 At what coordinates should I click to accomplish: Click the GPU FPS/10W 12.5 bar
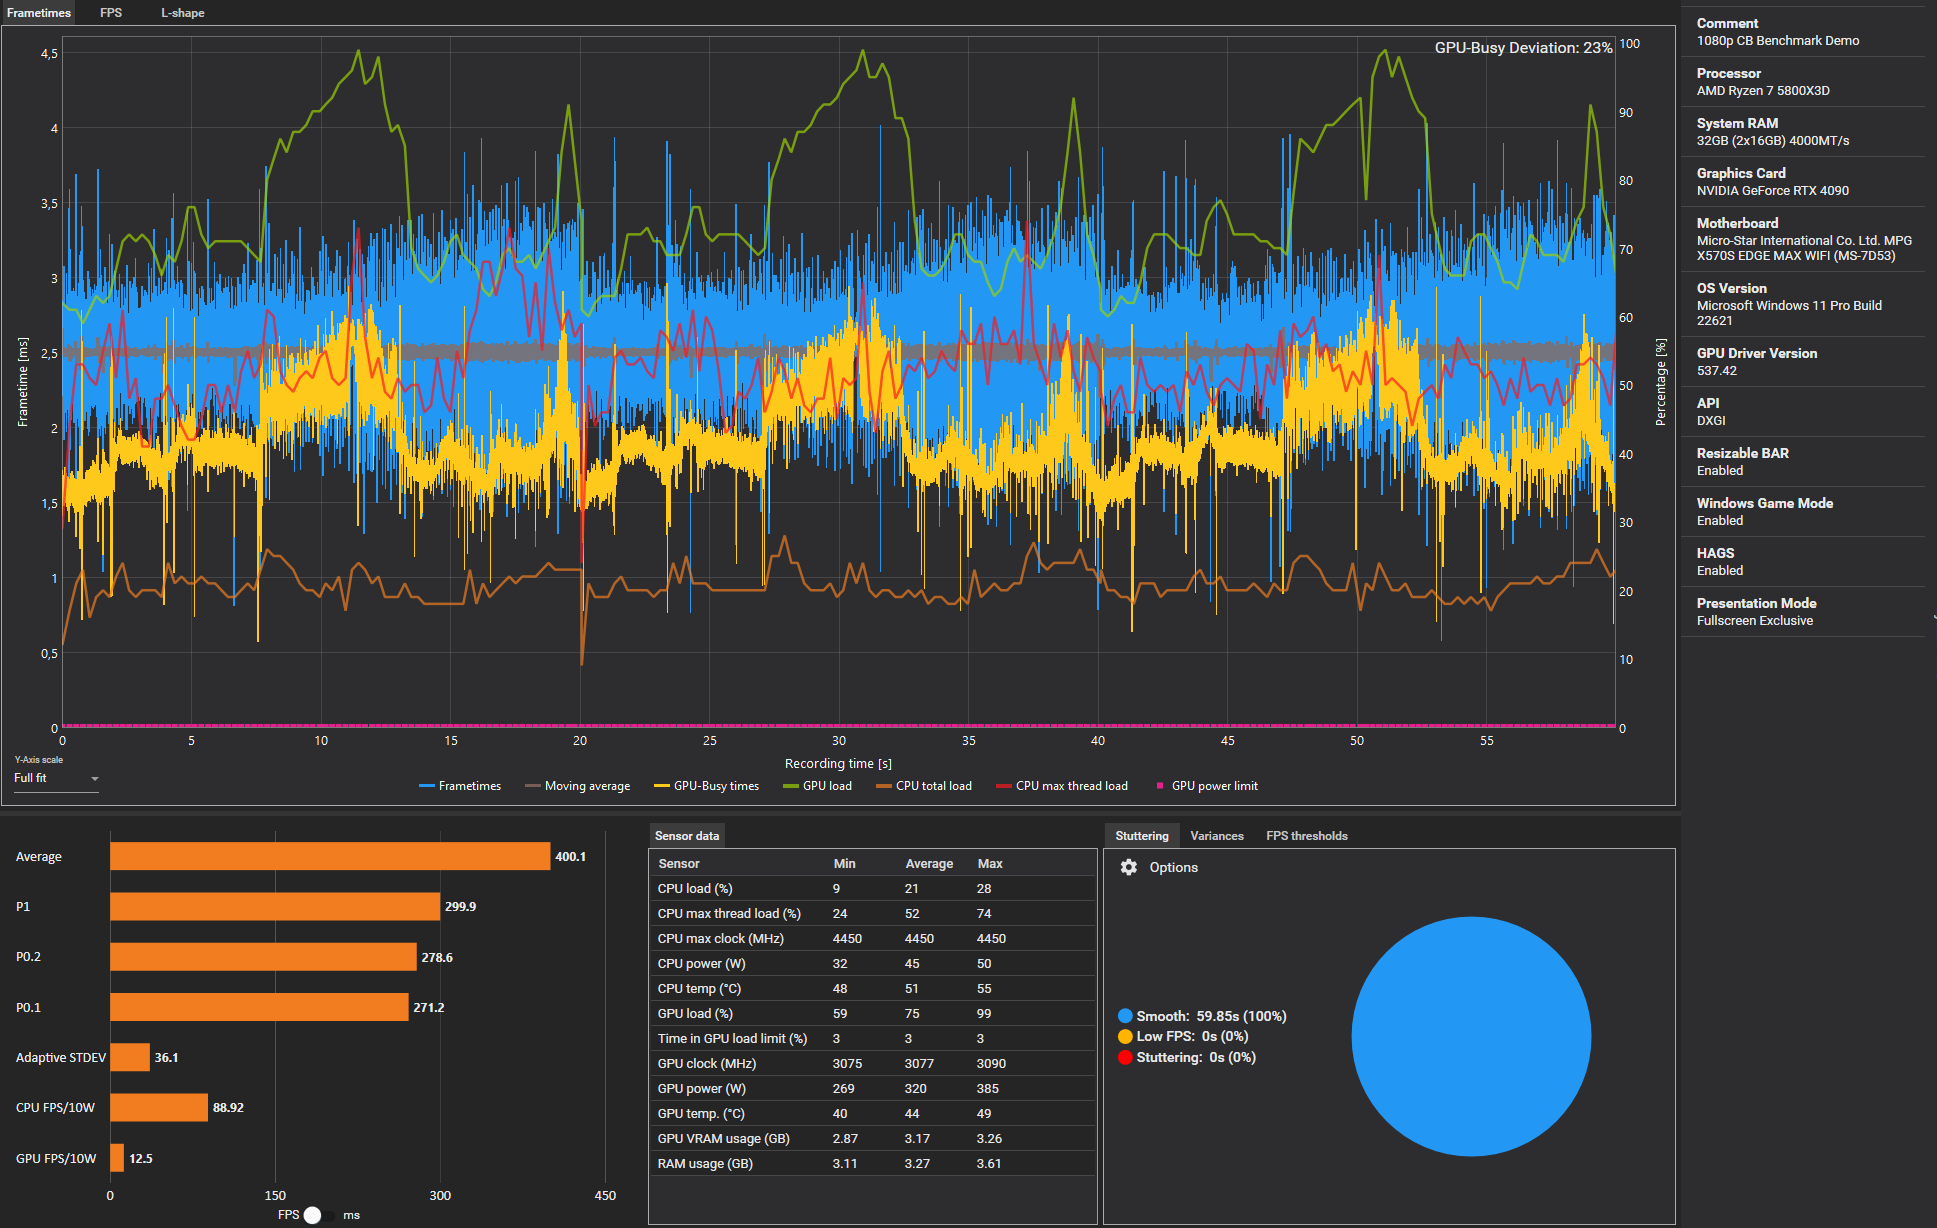coord(117,1158)
